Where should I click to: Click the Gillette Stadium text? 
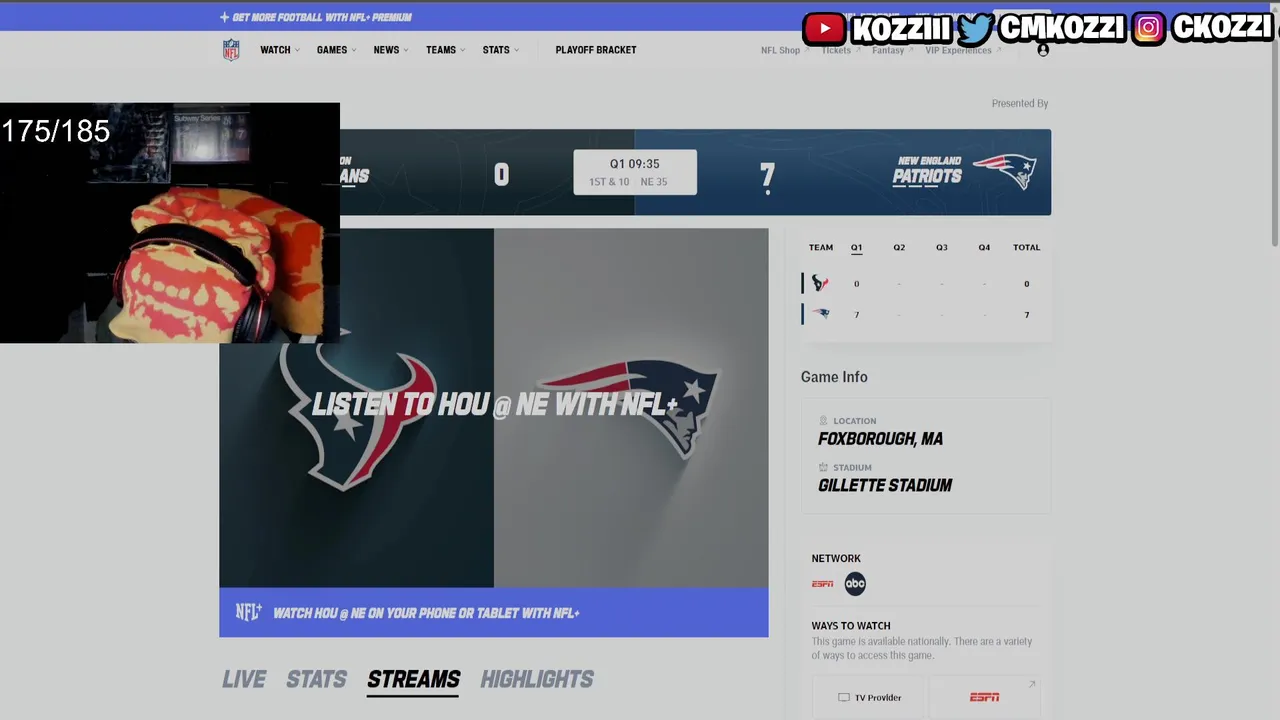click(885, 485)
